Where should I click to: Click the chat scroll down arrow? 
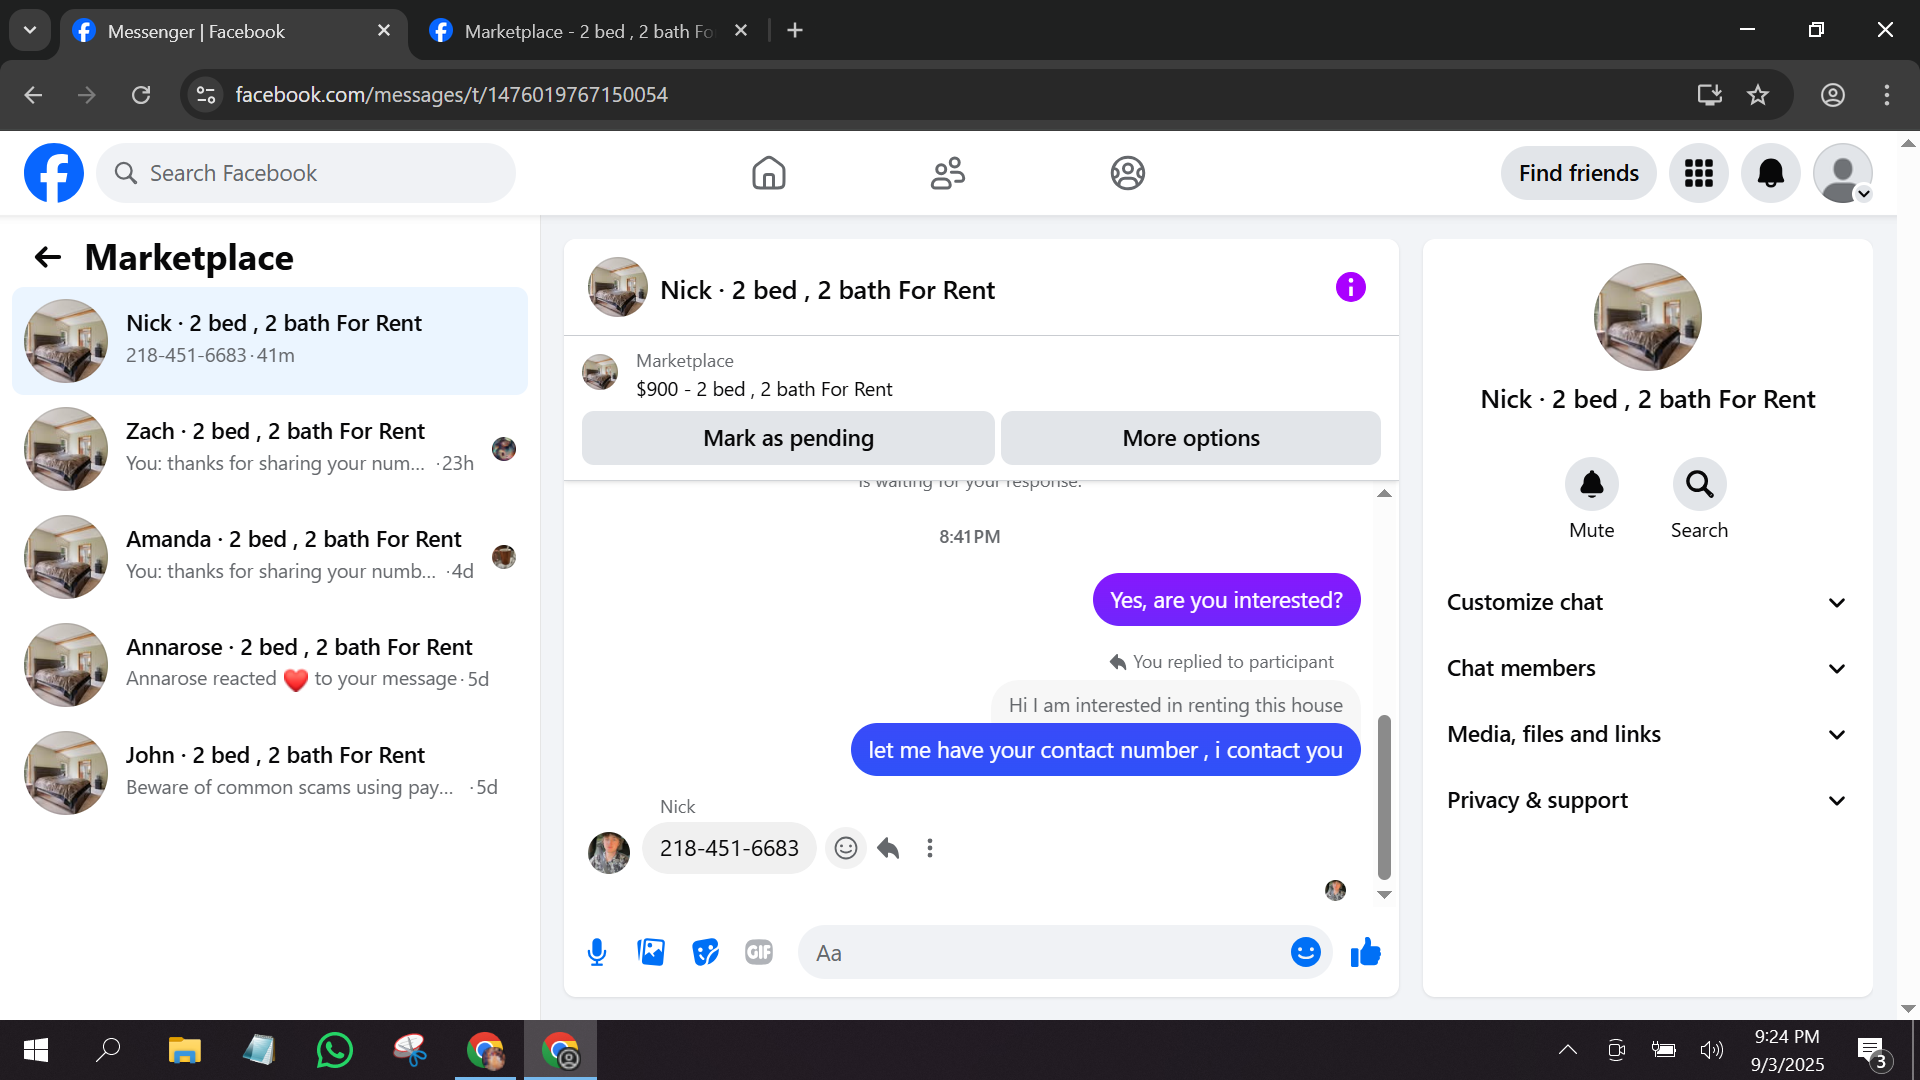pyautogui.click(x=1384, y=895)
